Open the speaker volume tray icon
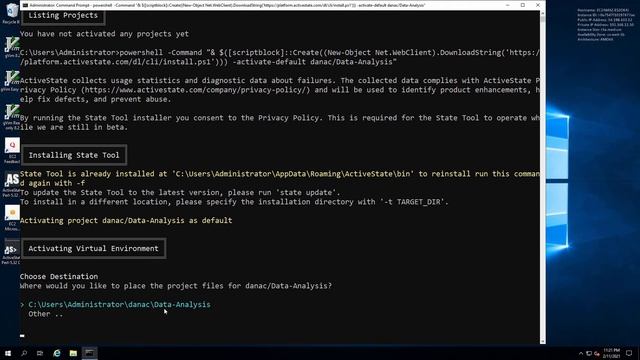 597,353
